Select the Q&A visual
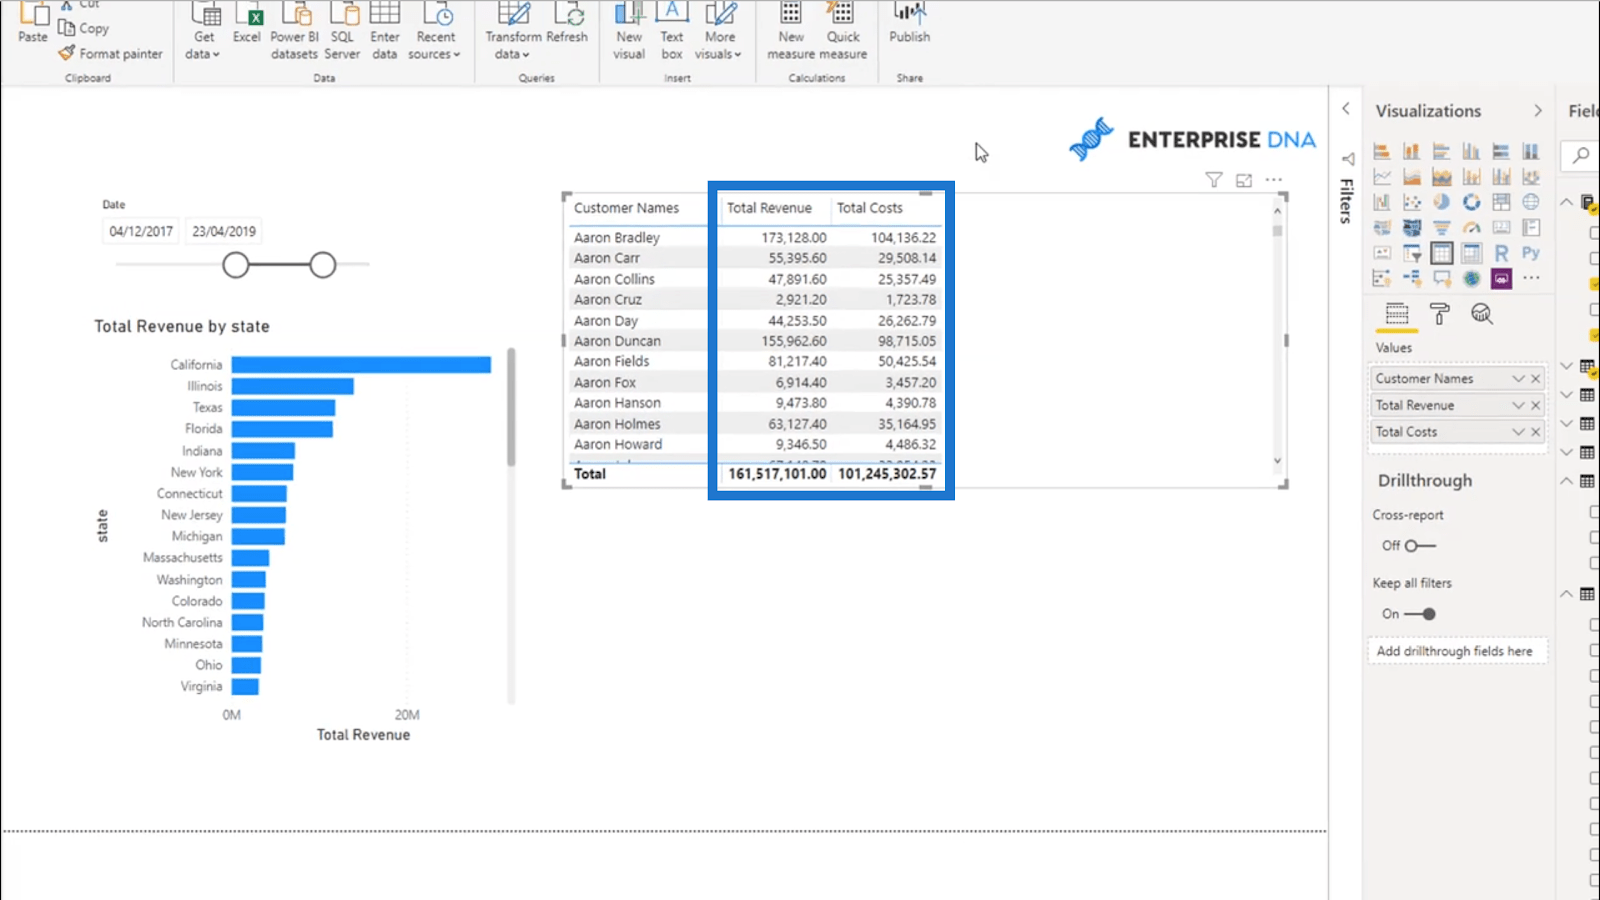Screen dimensions: 1600x900 coord(1441,278)
